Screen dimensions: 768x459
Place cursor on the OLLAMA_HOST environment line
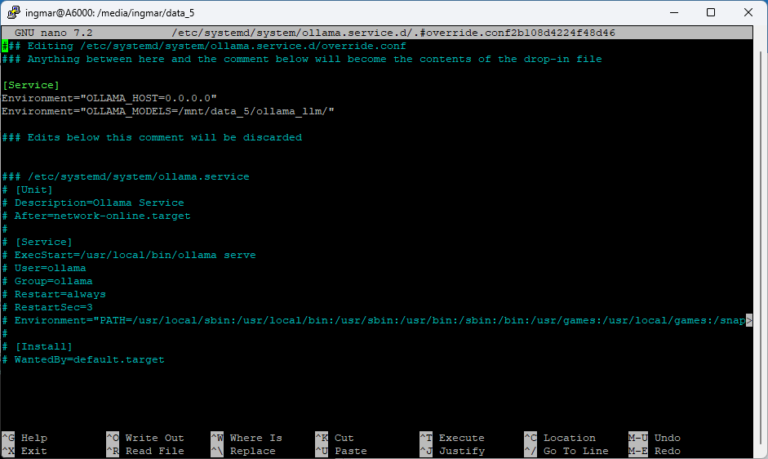[108, 98]
